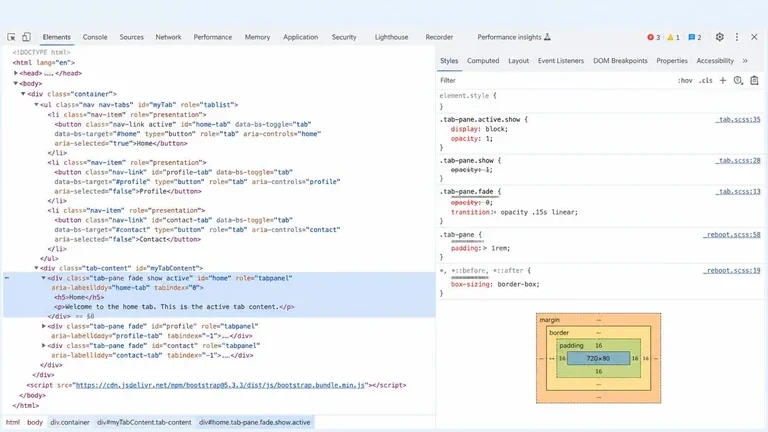Select the h5 Home element line
Screen dimensions: 768x432
click(x=79, y=297)
